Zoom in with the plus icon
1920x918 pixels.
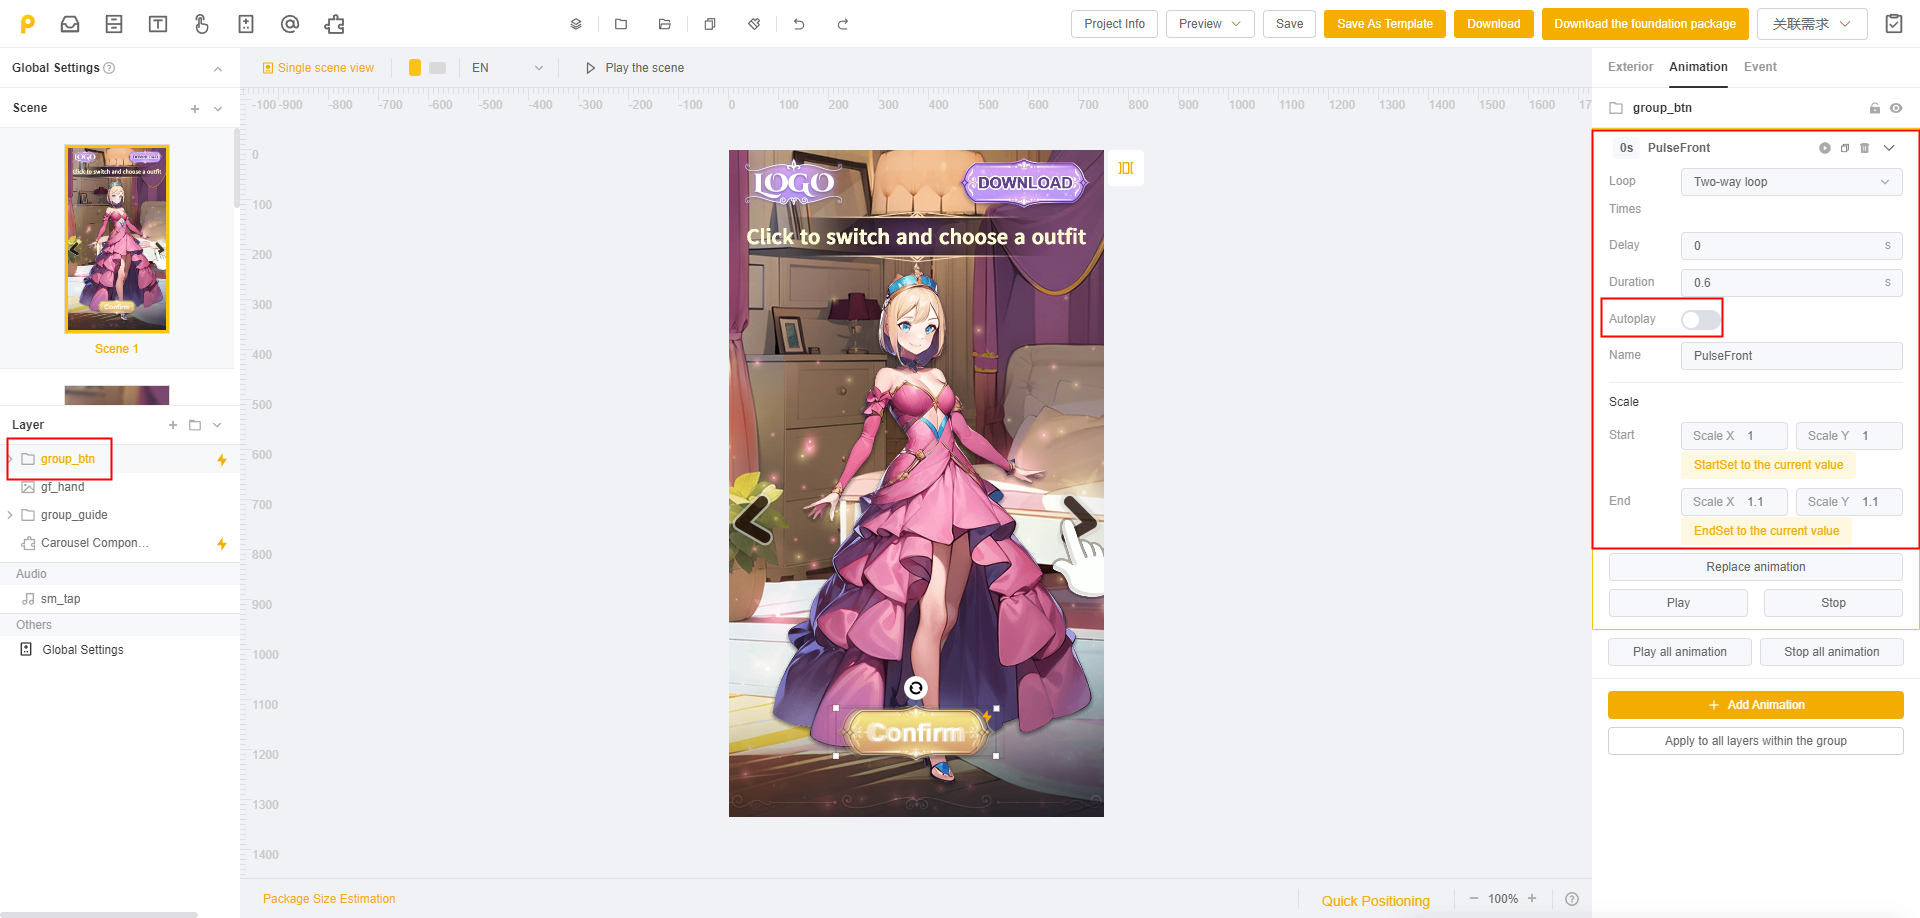coord(1532,899)
